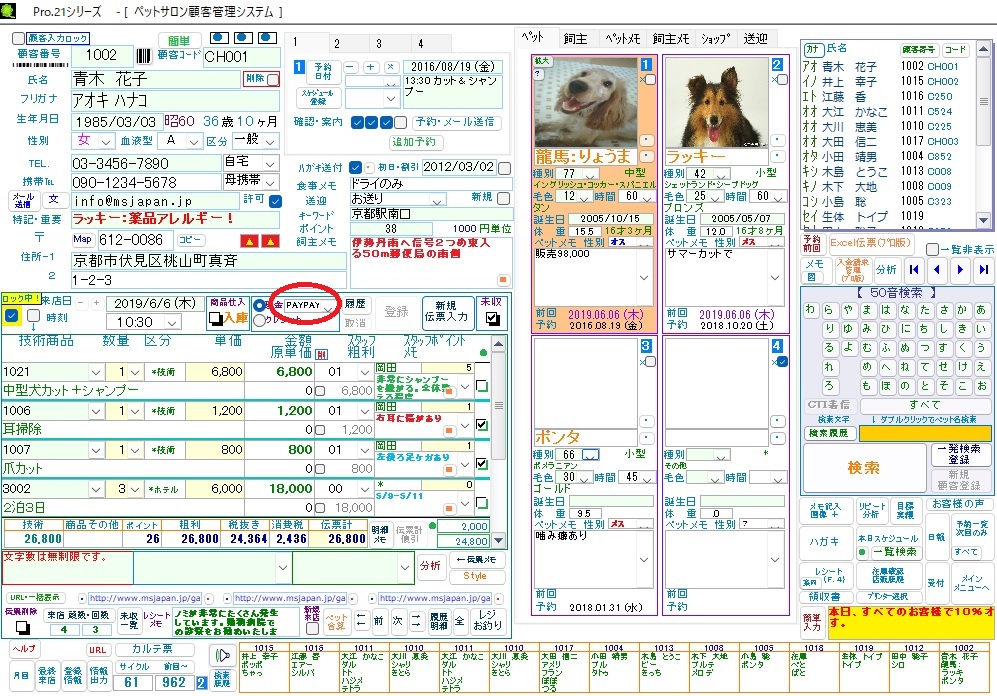Image resolution: width=997 pixels, height=696 pixels.
Task: Click the blue number 1 badge on 龍馬's card
Action: pos(646,65)
